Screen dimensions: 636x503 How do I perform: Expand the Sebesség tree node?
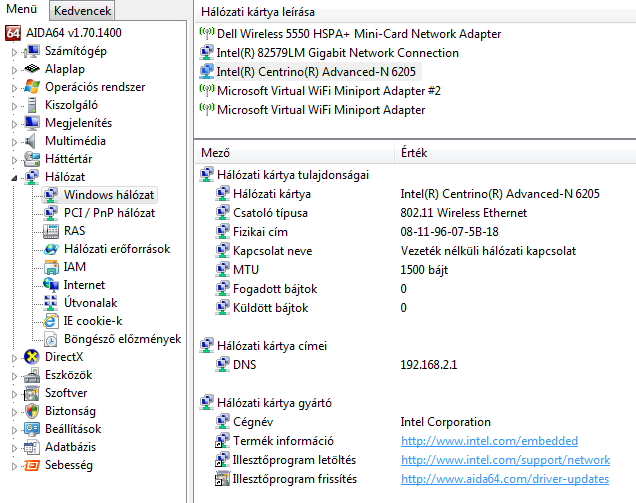click(x=15, y=466)
